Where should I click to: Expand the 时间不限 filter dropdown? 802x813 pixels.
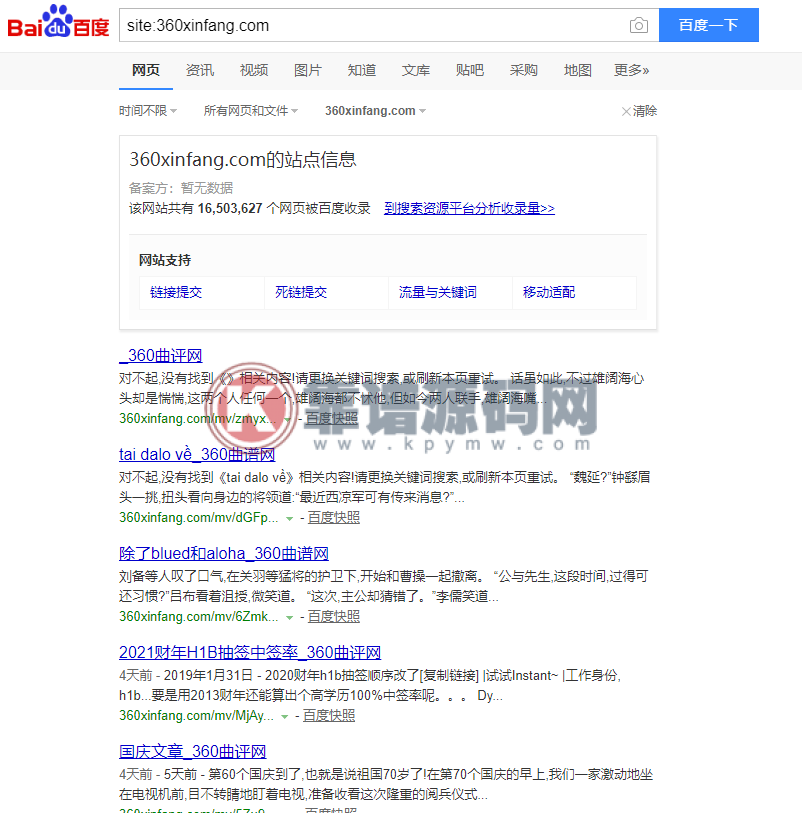[148, 111]
